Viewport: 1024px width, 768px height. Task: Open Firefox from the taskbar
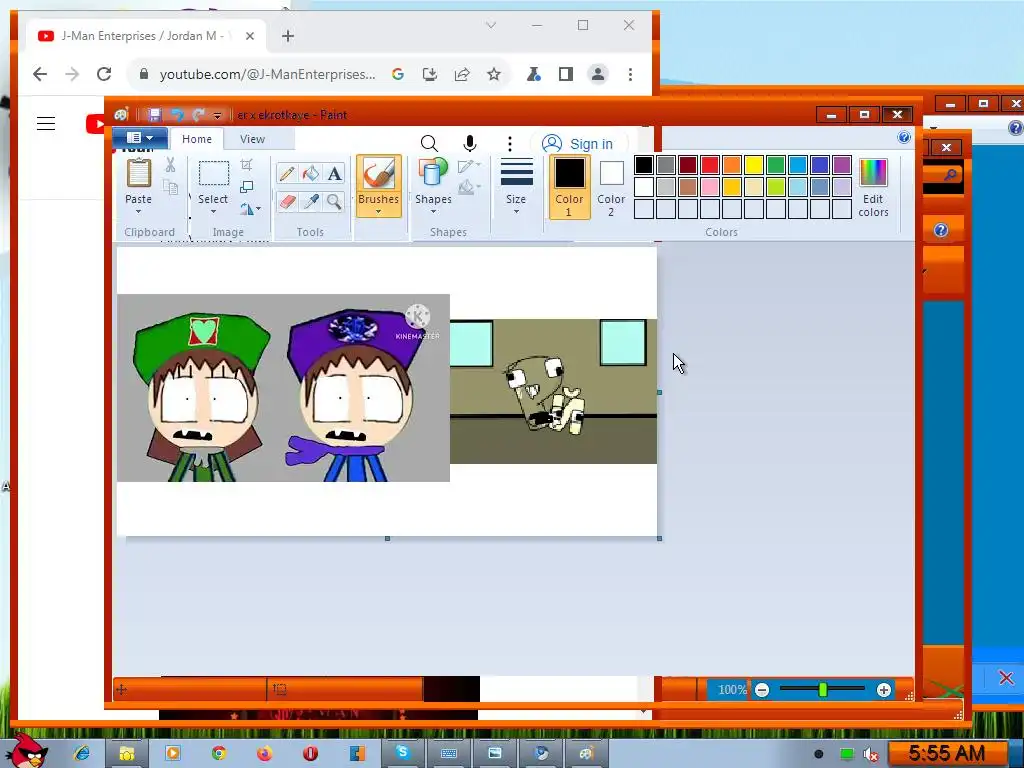coord(264,753)
